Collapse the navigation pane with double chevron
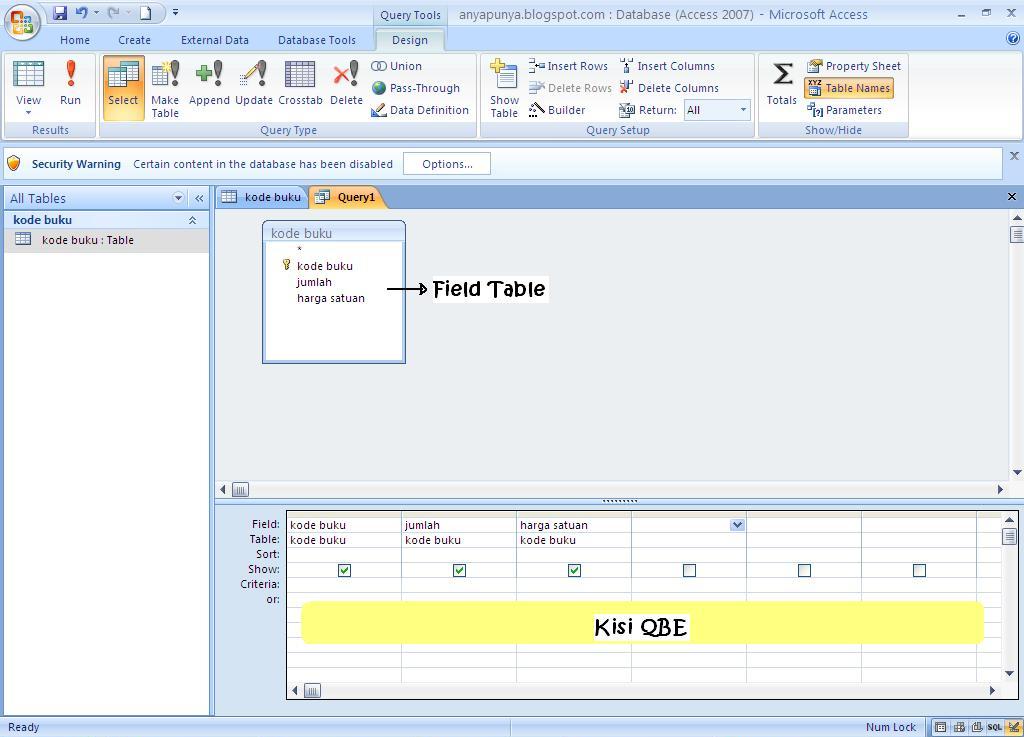 (199, 198)
